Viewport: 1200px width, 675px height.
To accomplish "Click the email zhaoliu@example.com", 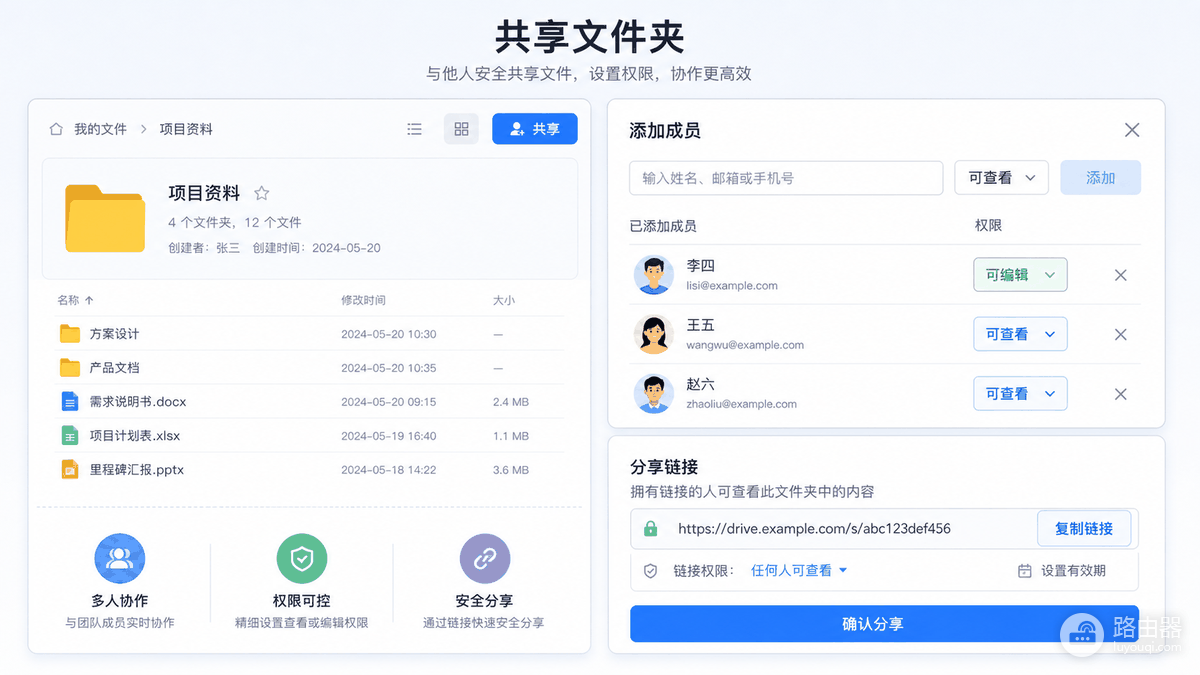I will 741,404.
